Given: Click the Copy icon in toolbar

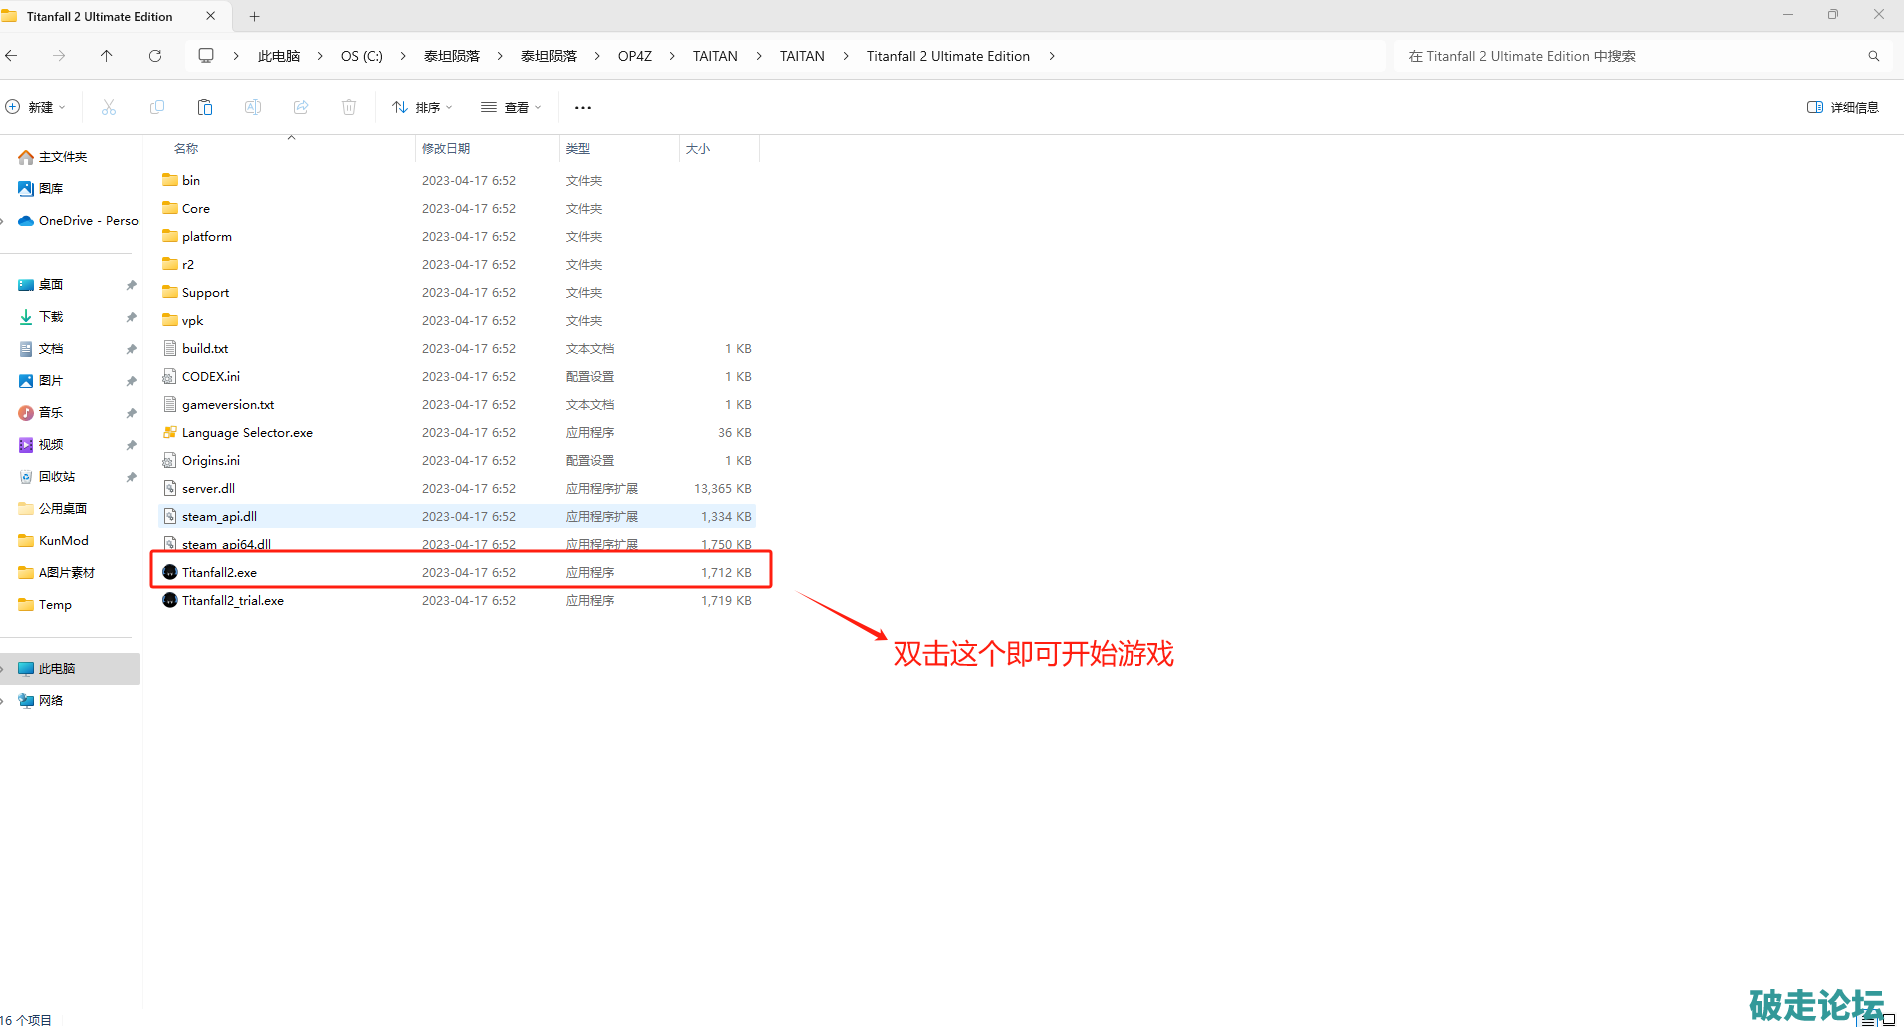Looking at the screenshot, I should 157,107.
